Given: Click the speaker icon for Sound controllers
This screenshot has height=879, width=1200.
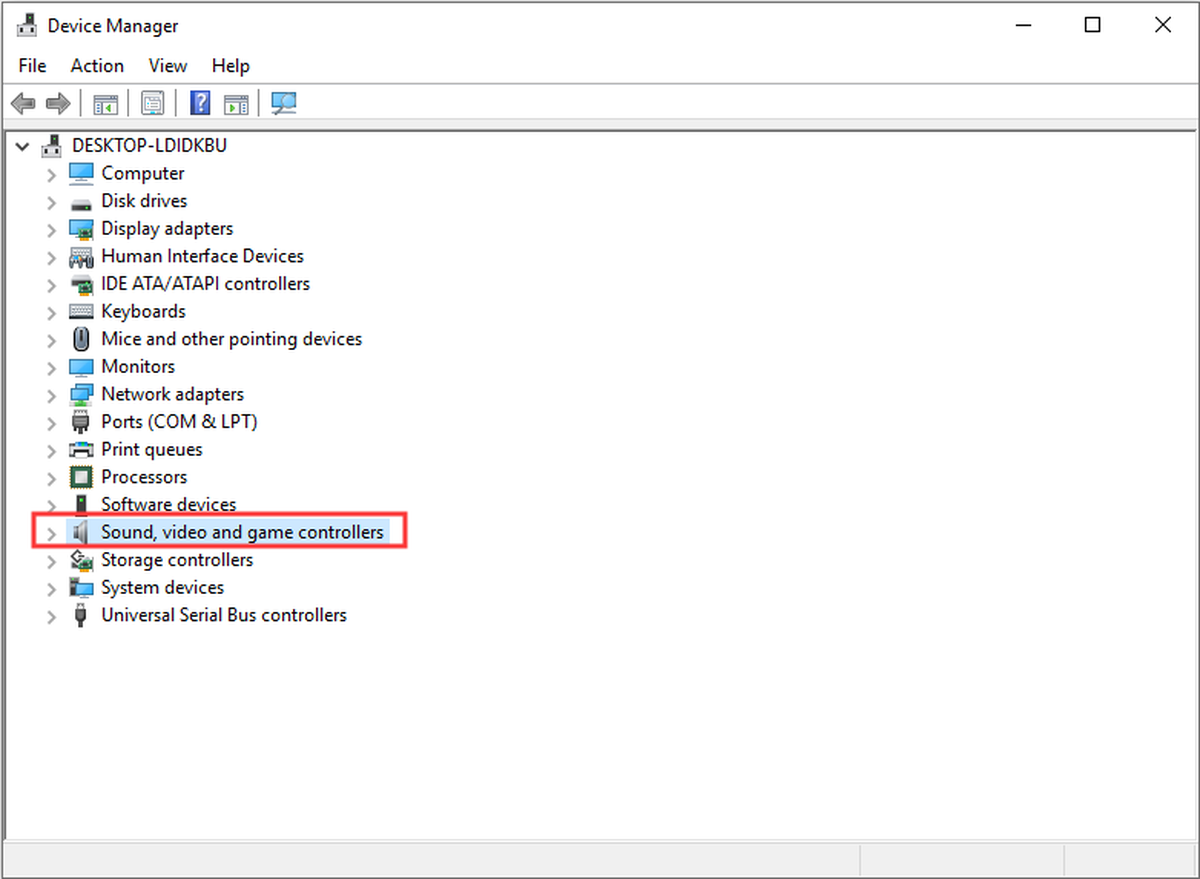Looking at the screenshot, I should pos(81,532).
